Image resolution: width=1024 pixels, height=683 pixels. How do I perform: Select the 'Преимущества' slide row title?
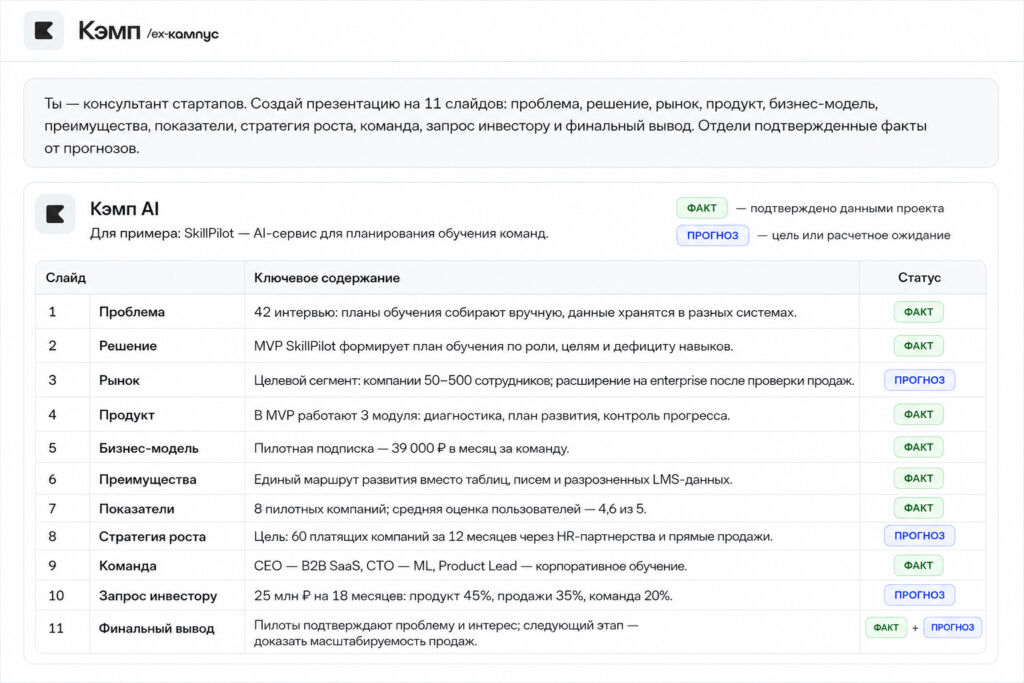pos(148,480)
